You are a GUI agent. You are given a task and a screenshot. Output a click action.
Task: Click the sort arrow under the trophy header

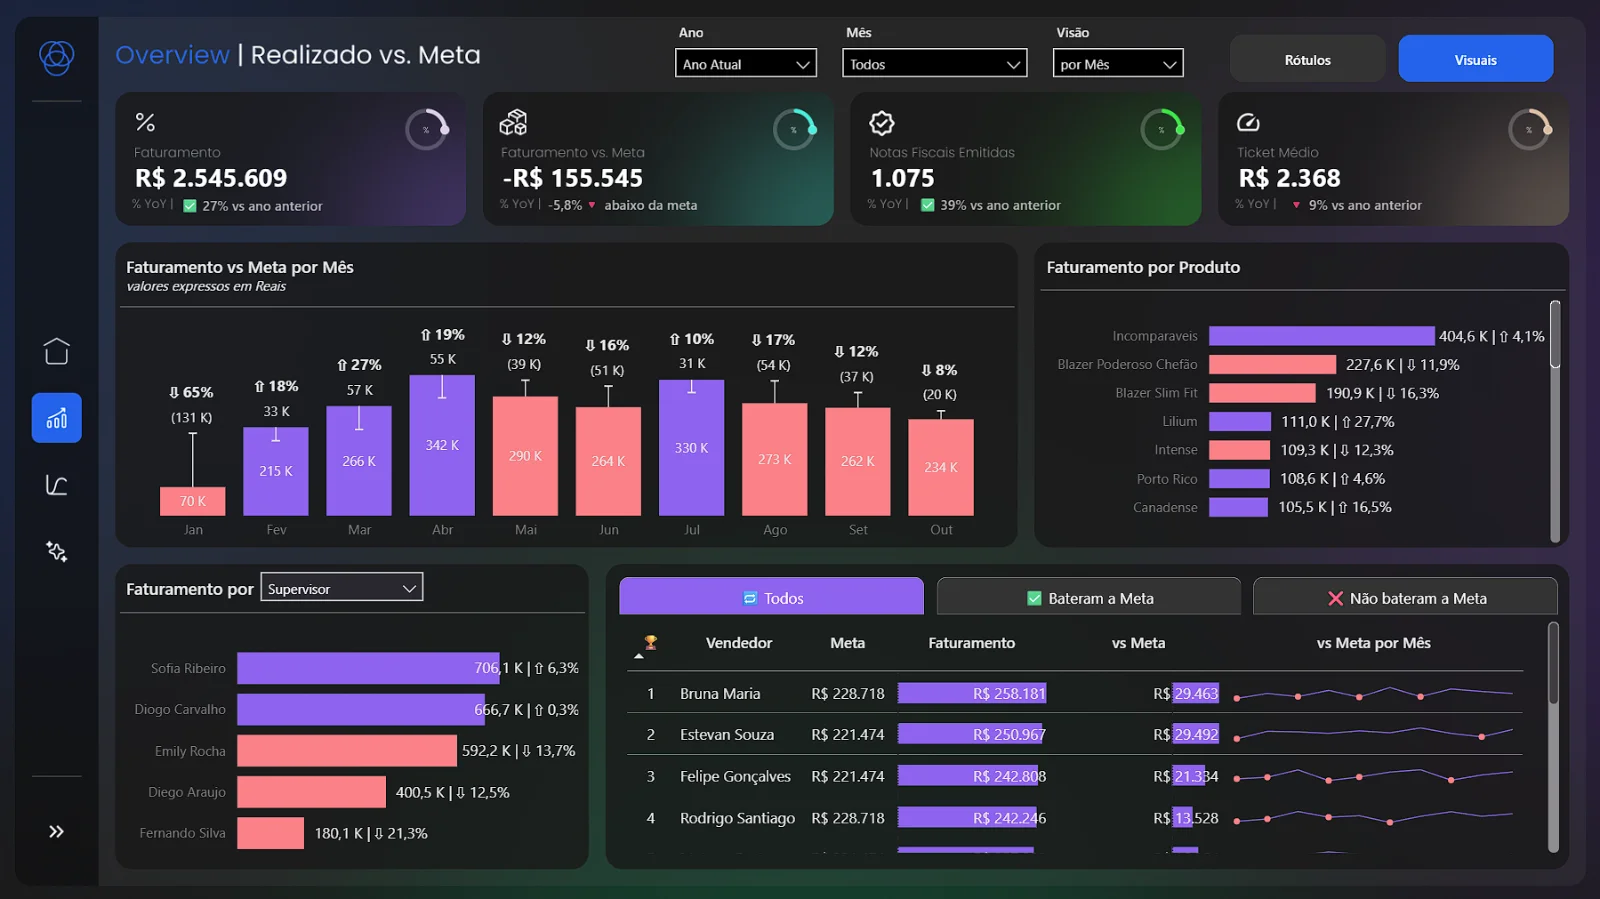[x=639, y=656]
